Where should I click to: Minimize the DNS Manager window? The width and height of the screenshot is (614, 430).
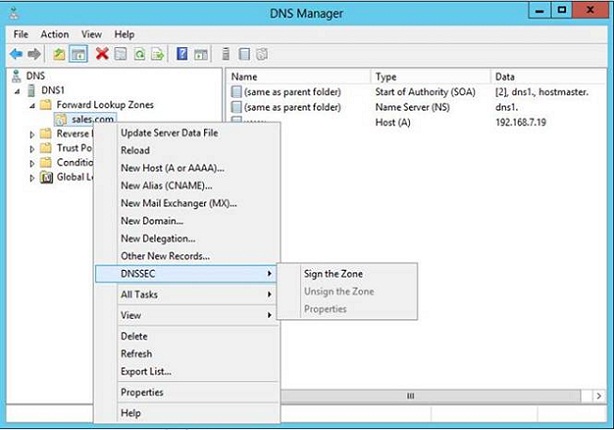pos(540,11)
